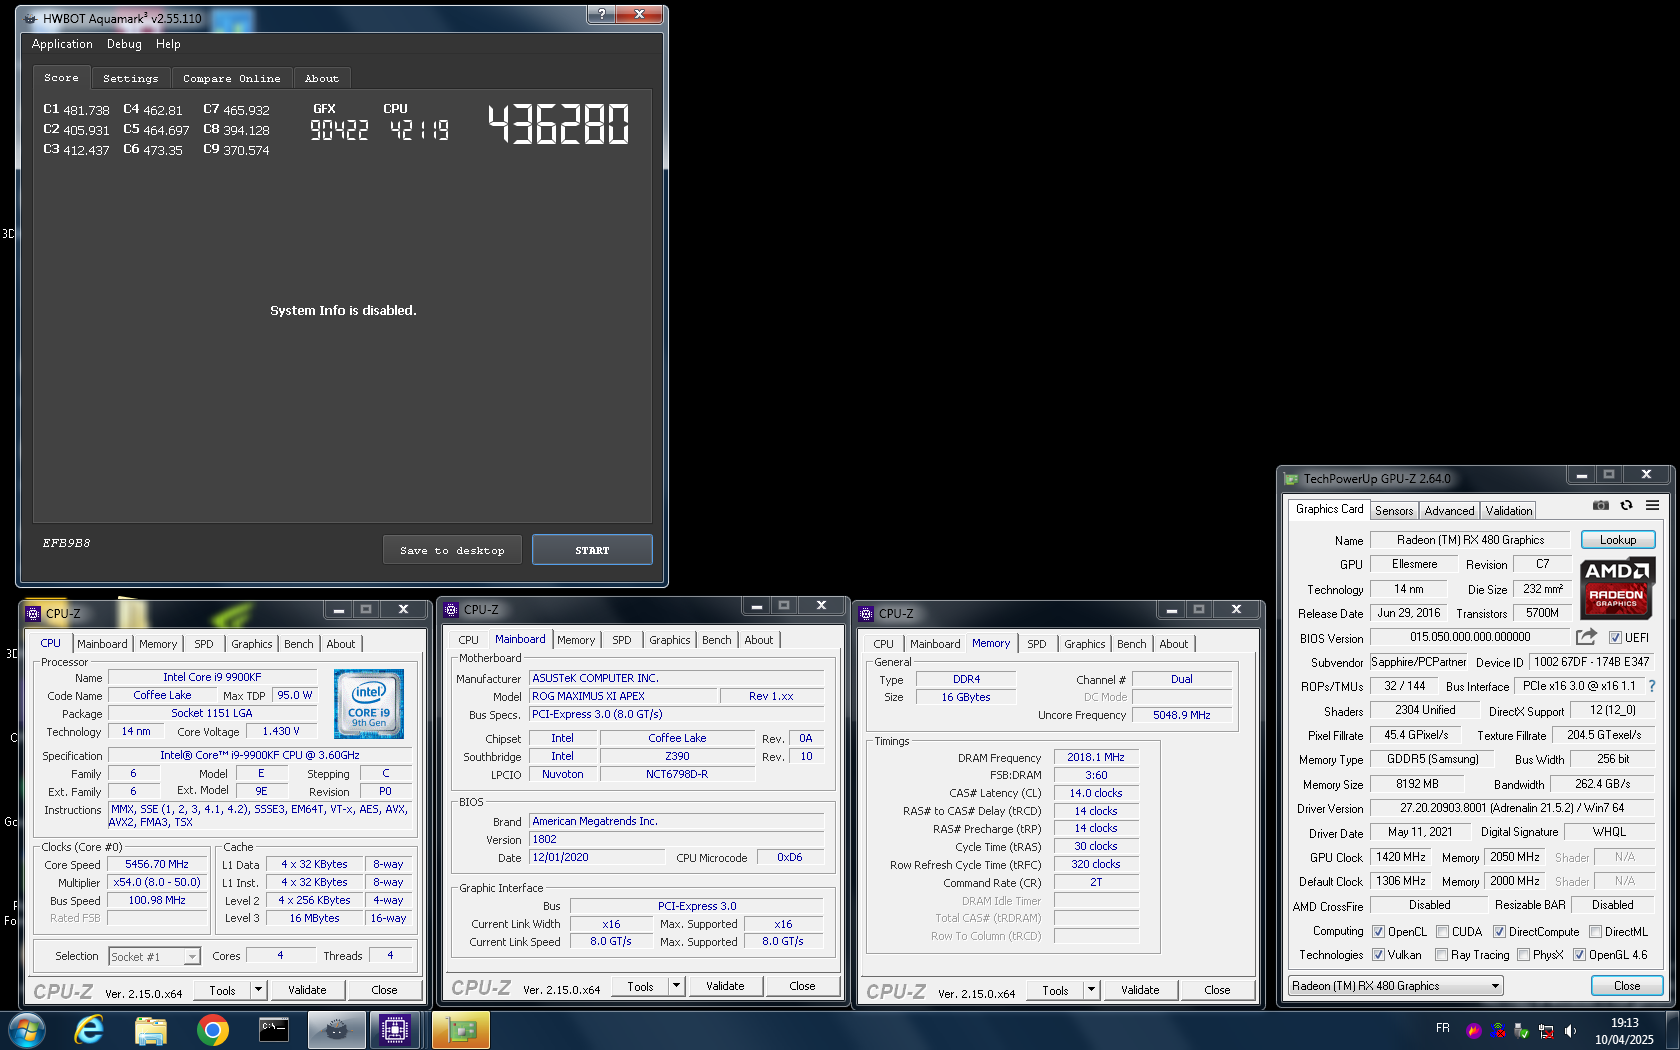This screenshot has width=1680, height=1050.
Task: Open the Help menu in Aquamark
Action: pyautogui.click(x=168, y=44)
